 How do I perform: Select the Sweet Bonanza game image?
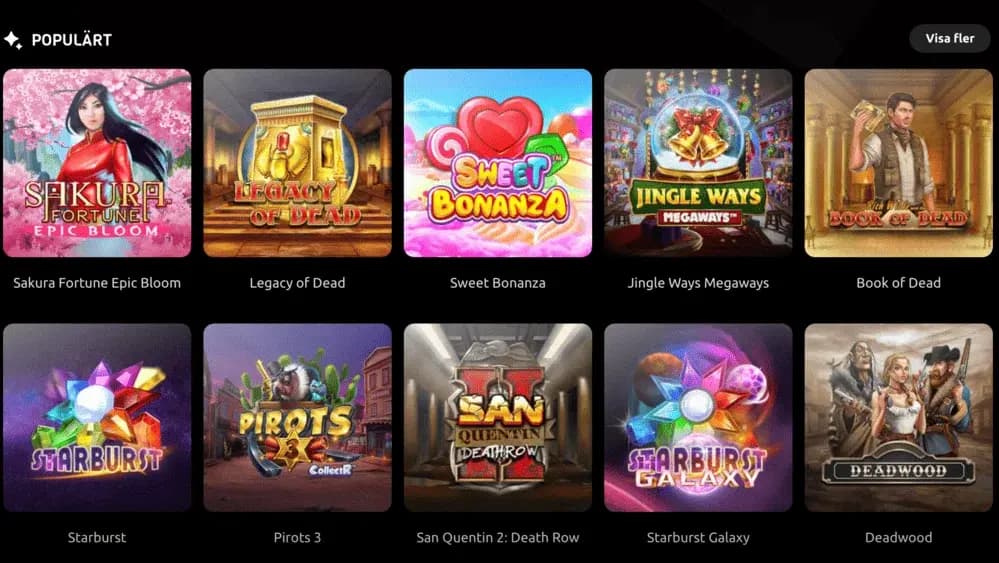(x=498, y=163)
